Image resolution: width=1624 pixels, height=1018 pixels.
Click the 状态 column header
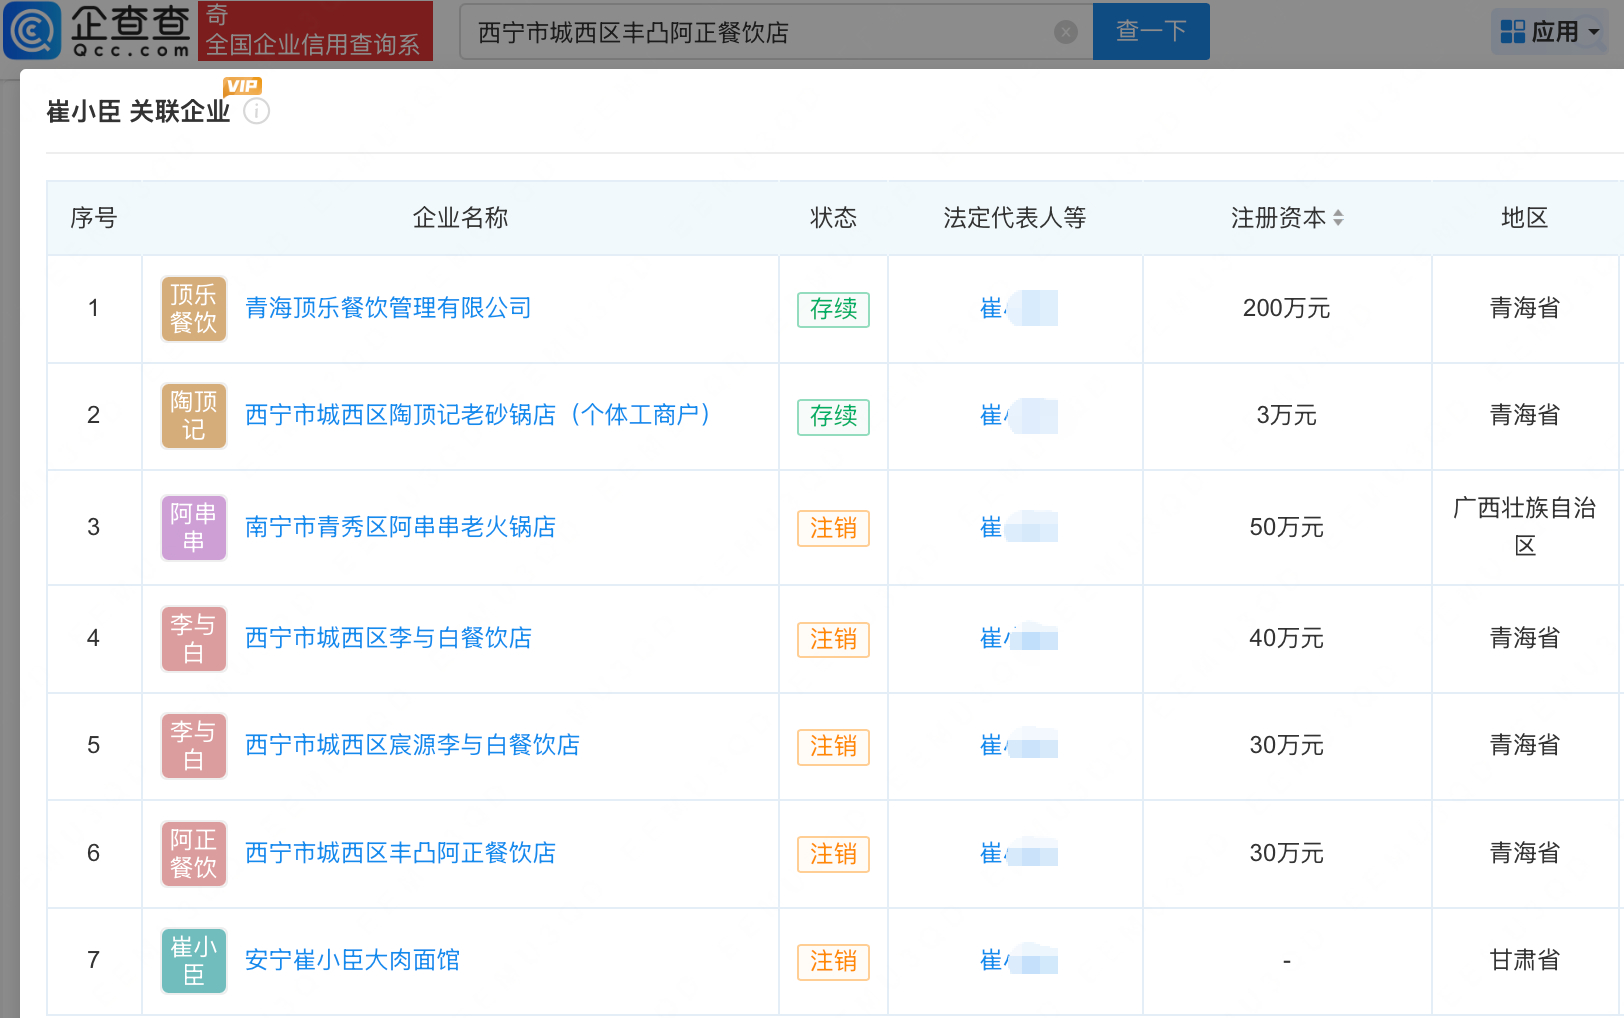[x=833, y=218]
